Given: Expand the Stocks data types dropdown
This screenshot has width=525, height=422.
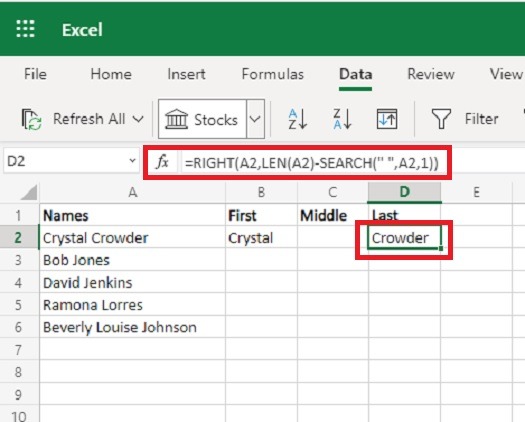Looking at the screenshot, I should click(x=255, y=119).
